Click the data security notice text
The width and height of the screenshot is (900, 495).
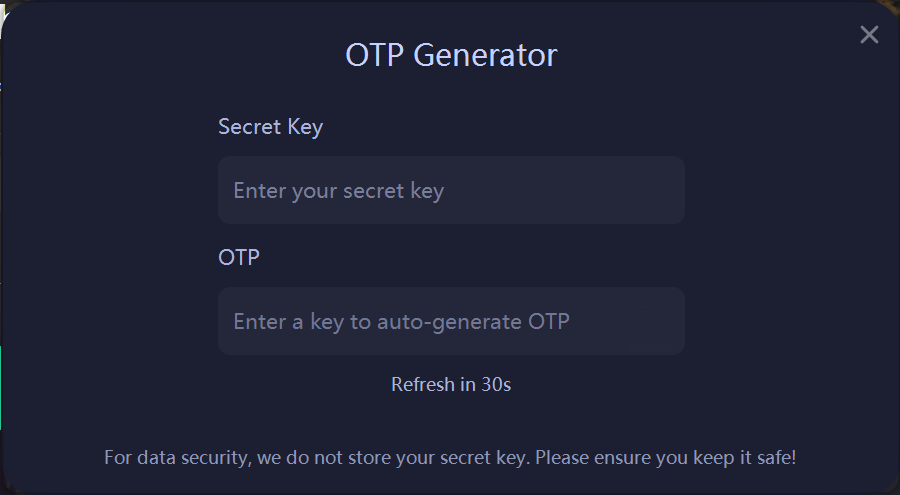450,458
